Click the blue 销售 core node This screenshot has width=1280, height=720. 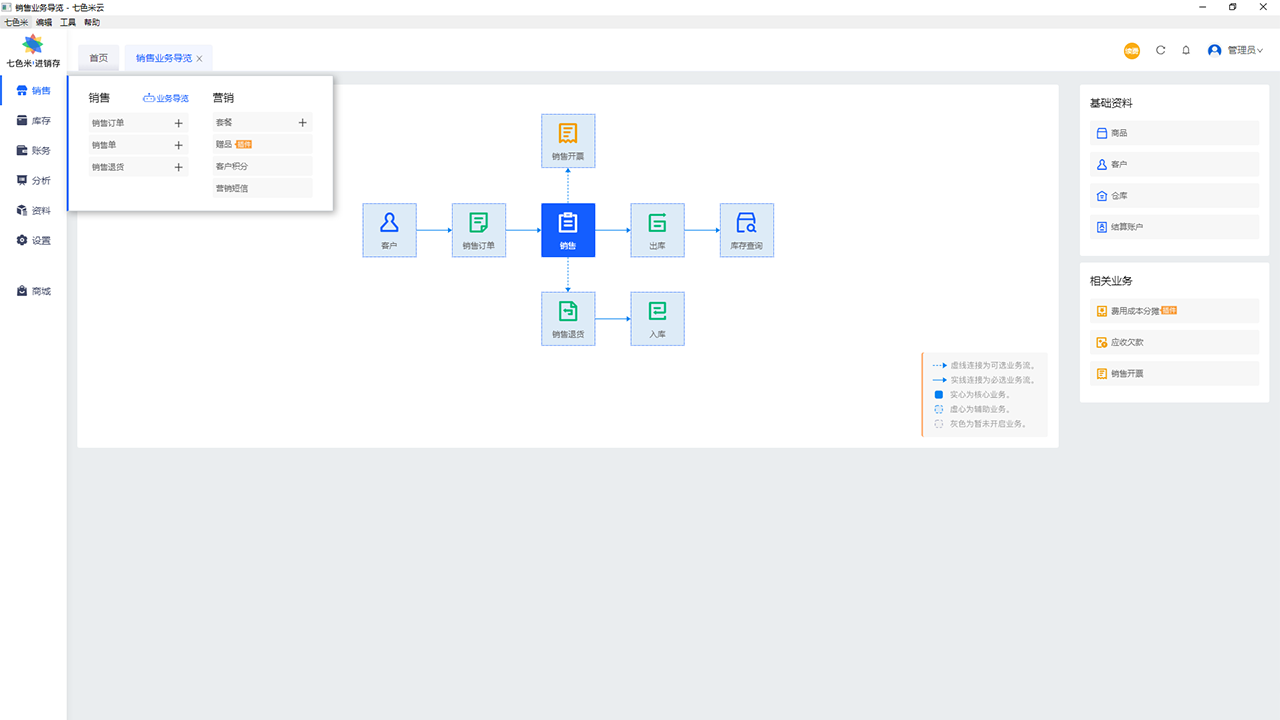[568, 230]
